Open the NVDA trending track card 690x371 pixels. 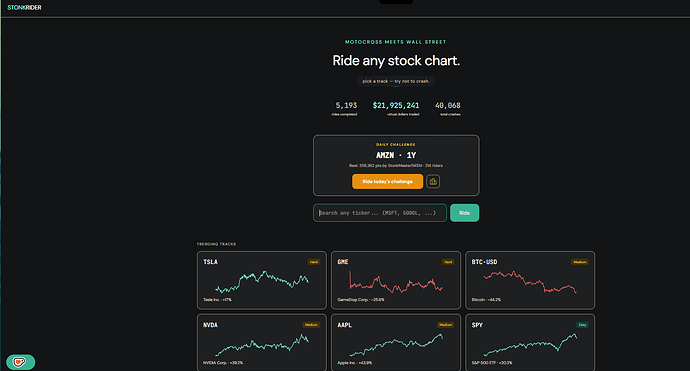click(262, 342)
